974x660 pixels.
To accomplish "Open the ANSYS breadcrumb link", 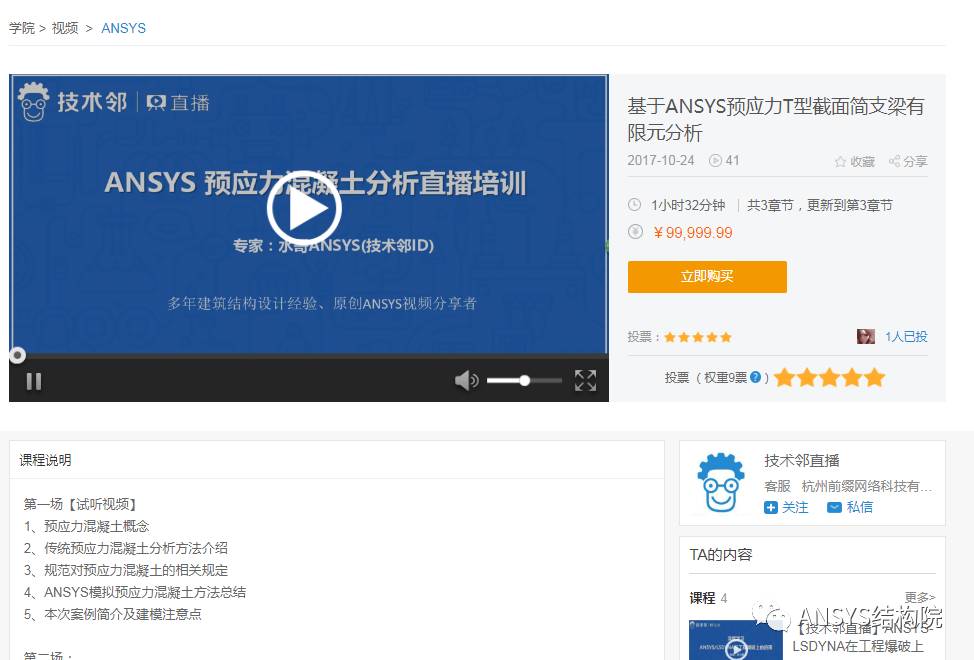I will coord(124,28).
